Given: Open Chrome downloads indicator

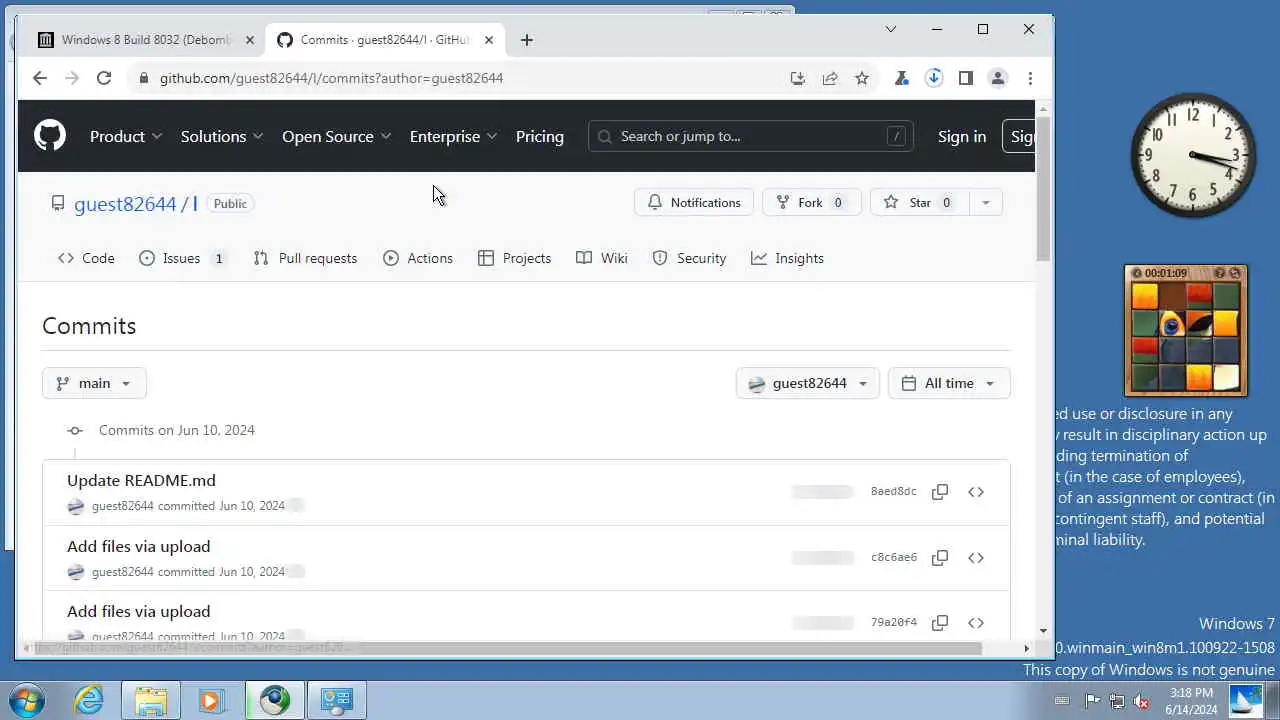Looking at the screenshot, I should click(x=934, y=78).
